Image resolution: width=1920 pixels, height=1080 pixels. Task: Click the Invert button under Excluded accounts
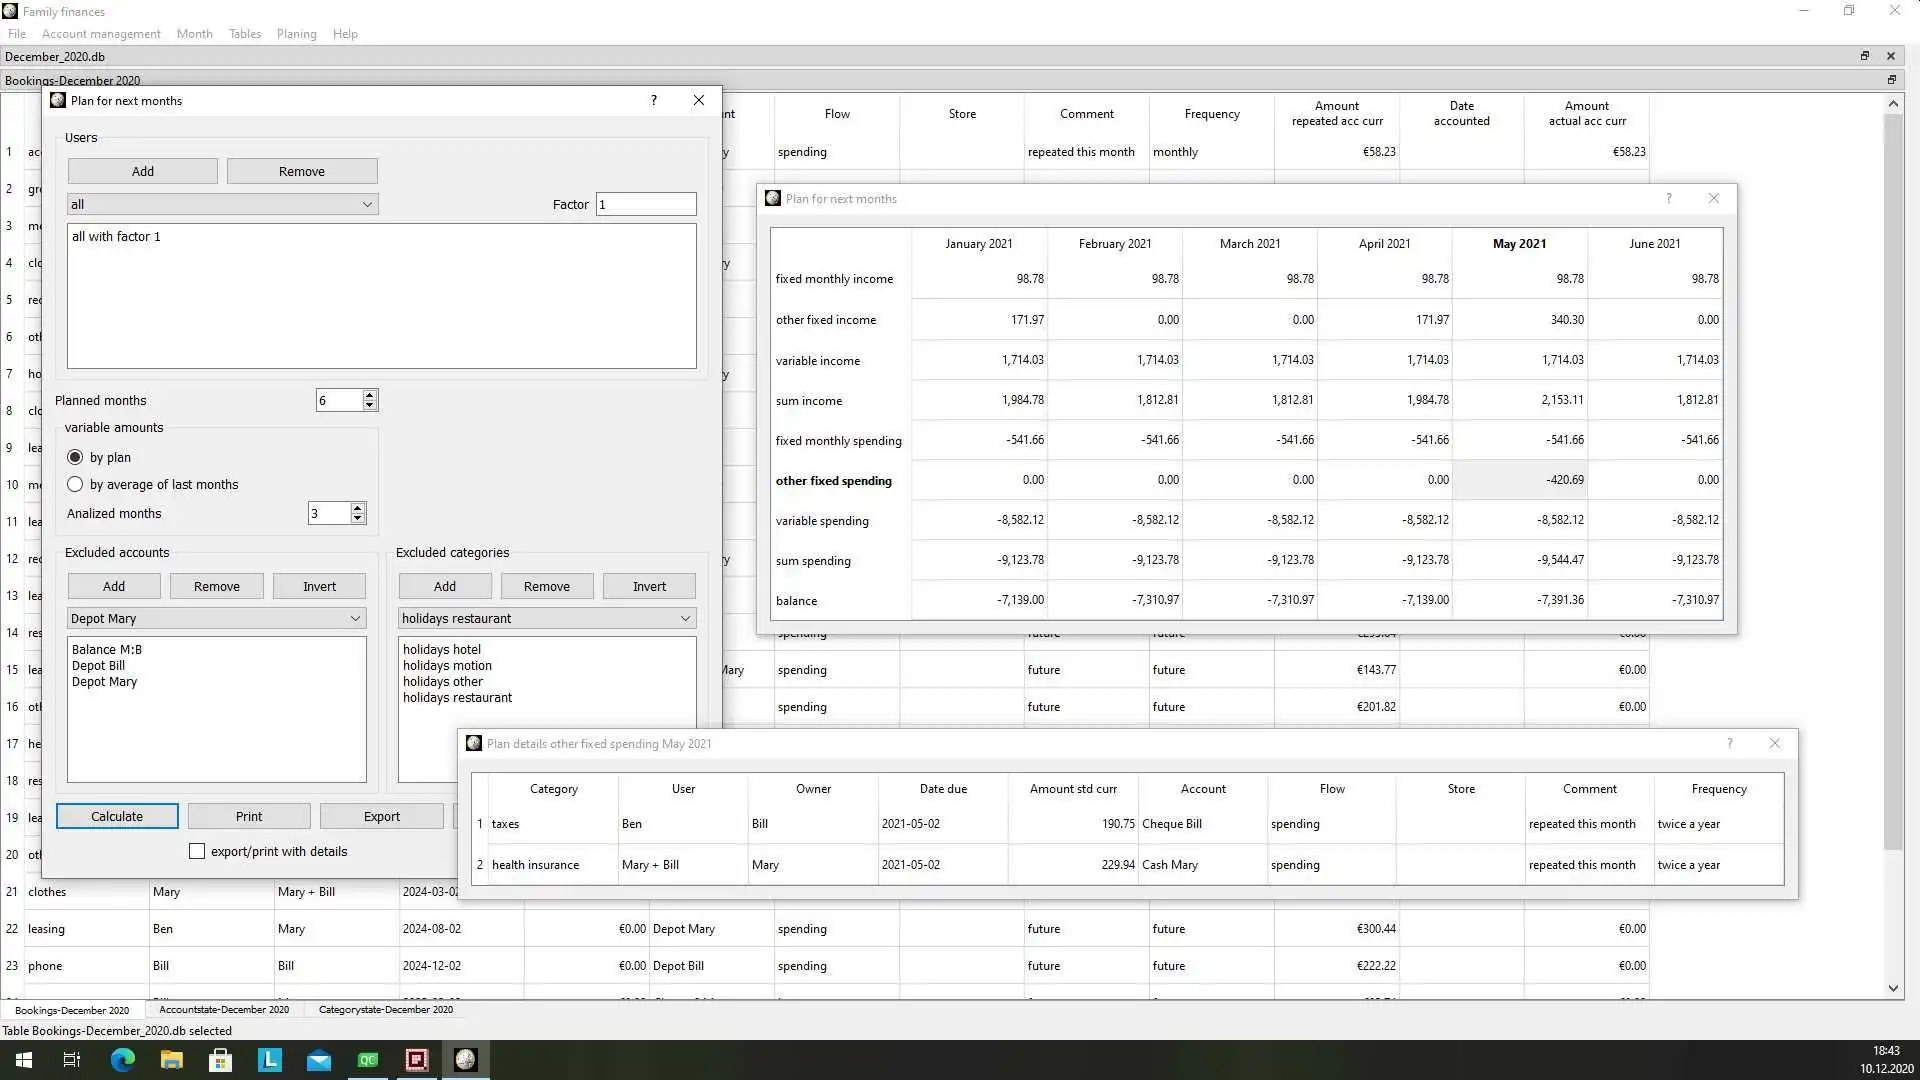(x=320, y=585)
